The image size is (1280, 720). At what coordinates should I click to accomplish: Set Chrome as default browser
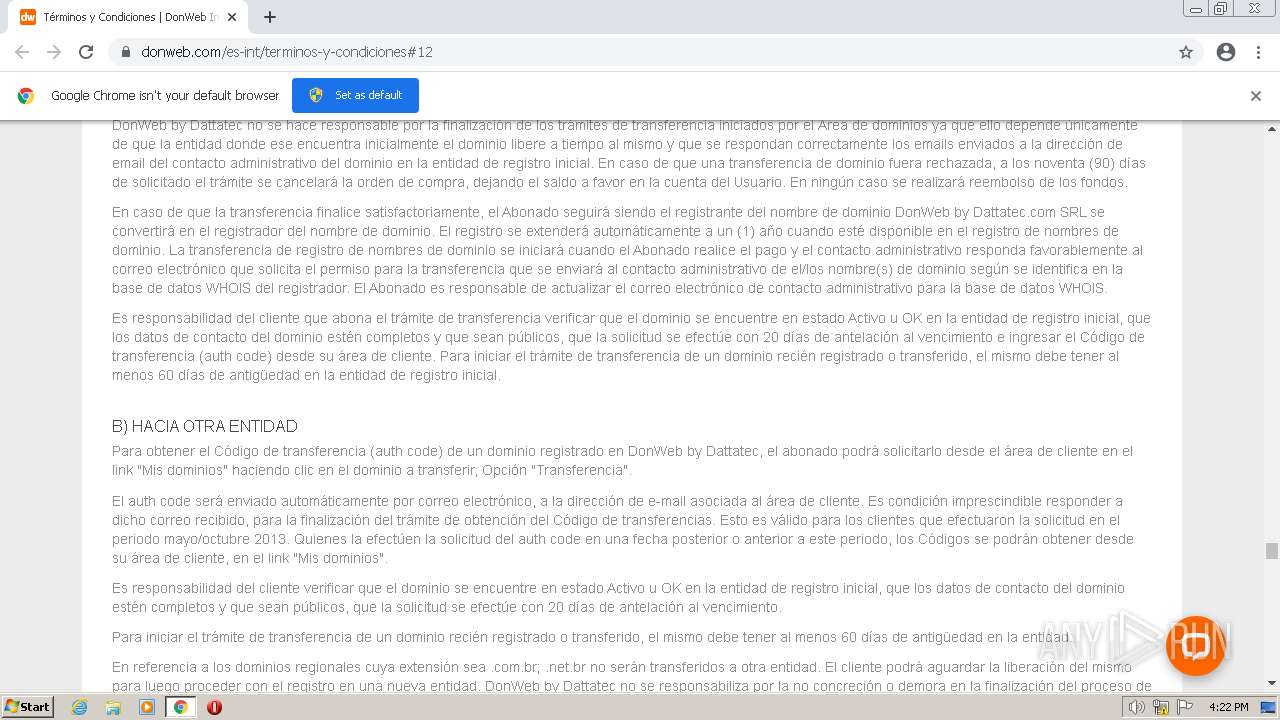pos(355,95)
